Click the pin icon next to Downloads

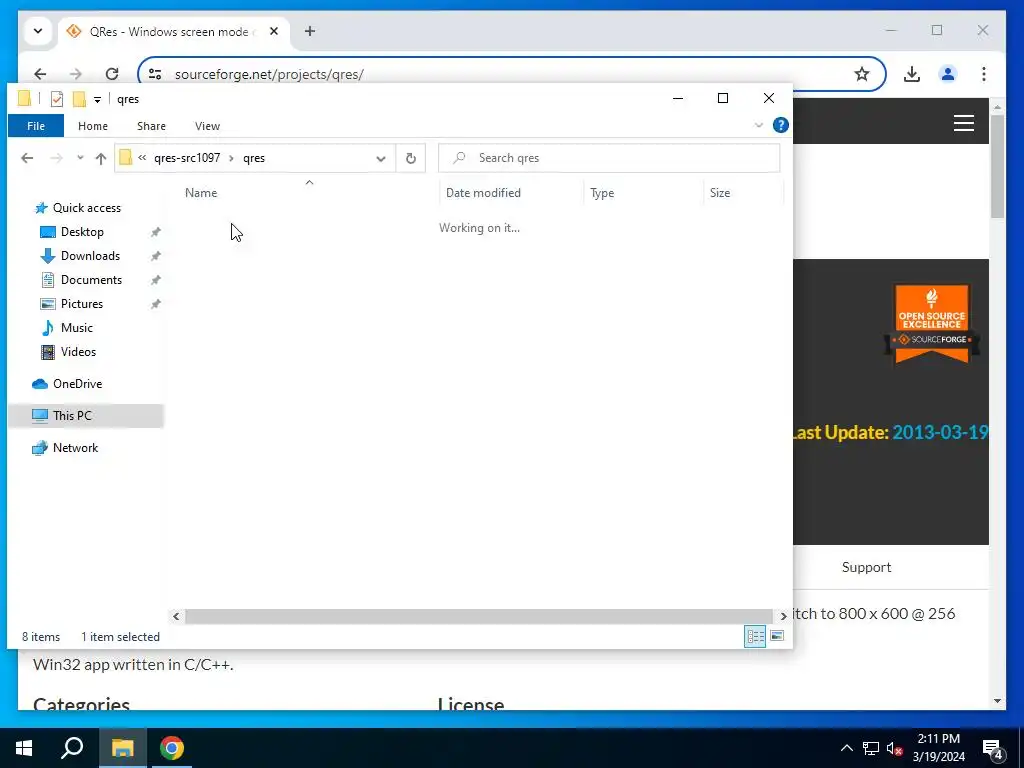click(155, 256)
